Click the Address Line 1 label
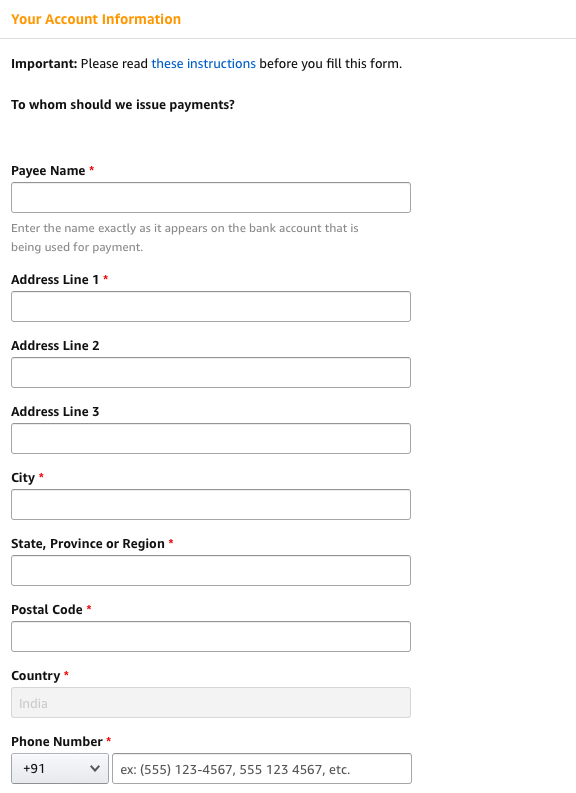Screen dimensions: 576x793 (x=55, y=280)
